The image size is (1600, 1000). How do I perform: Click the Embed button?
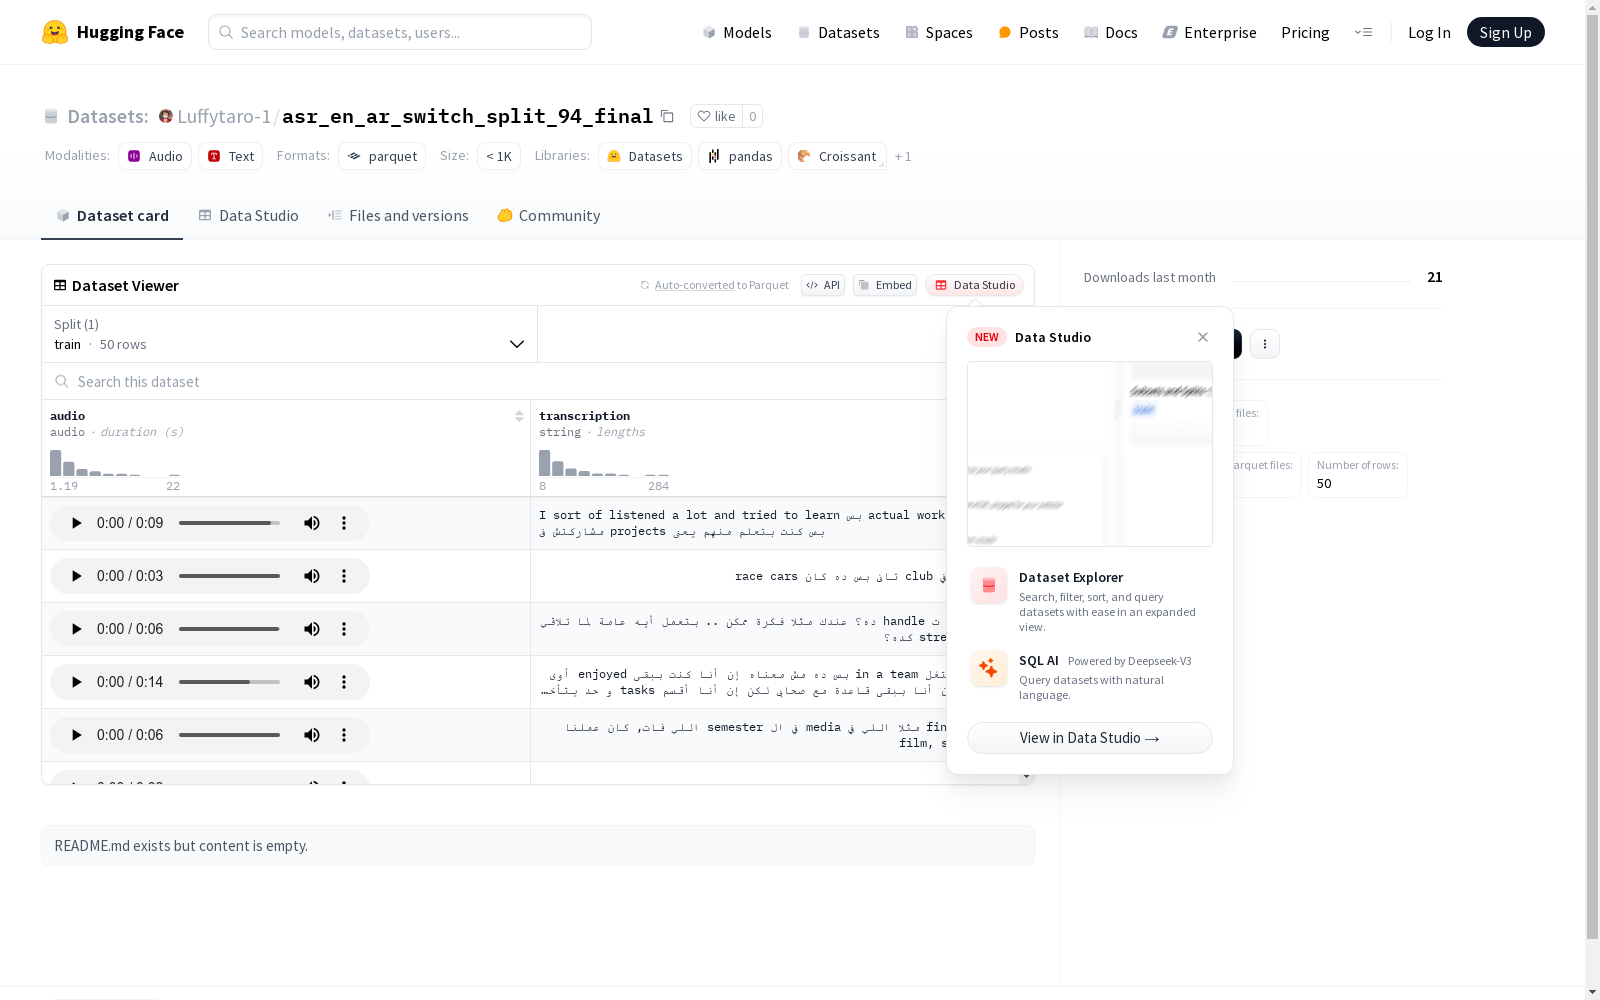click(x=885, y=285)
